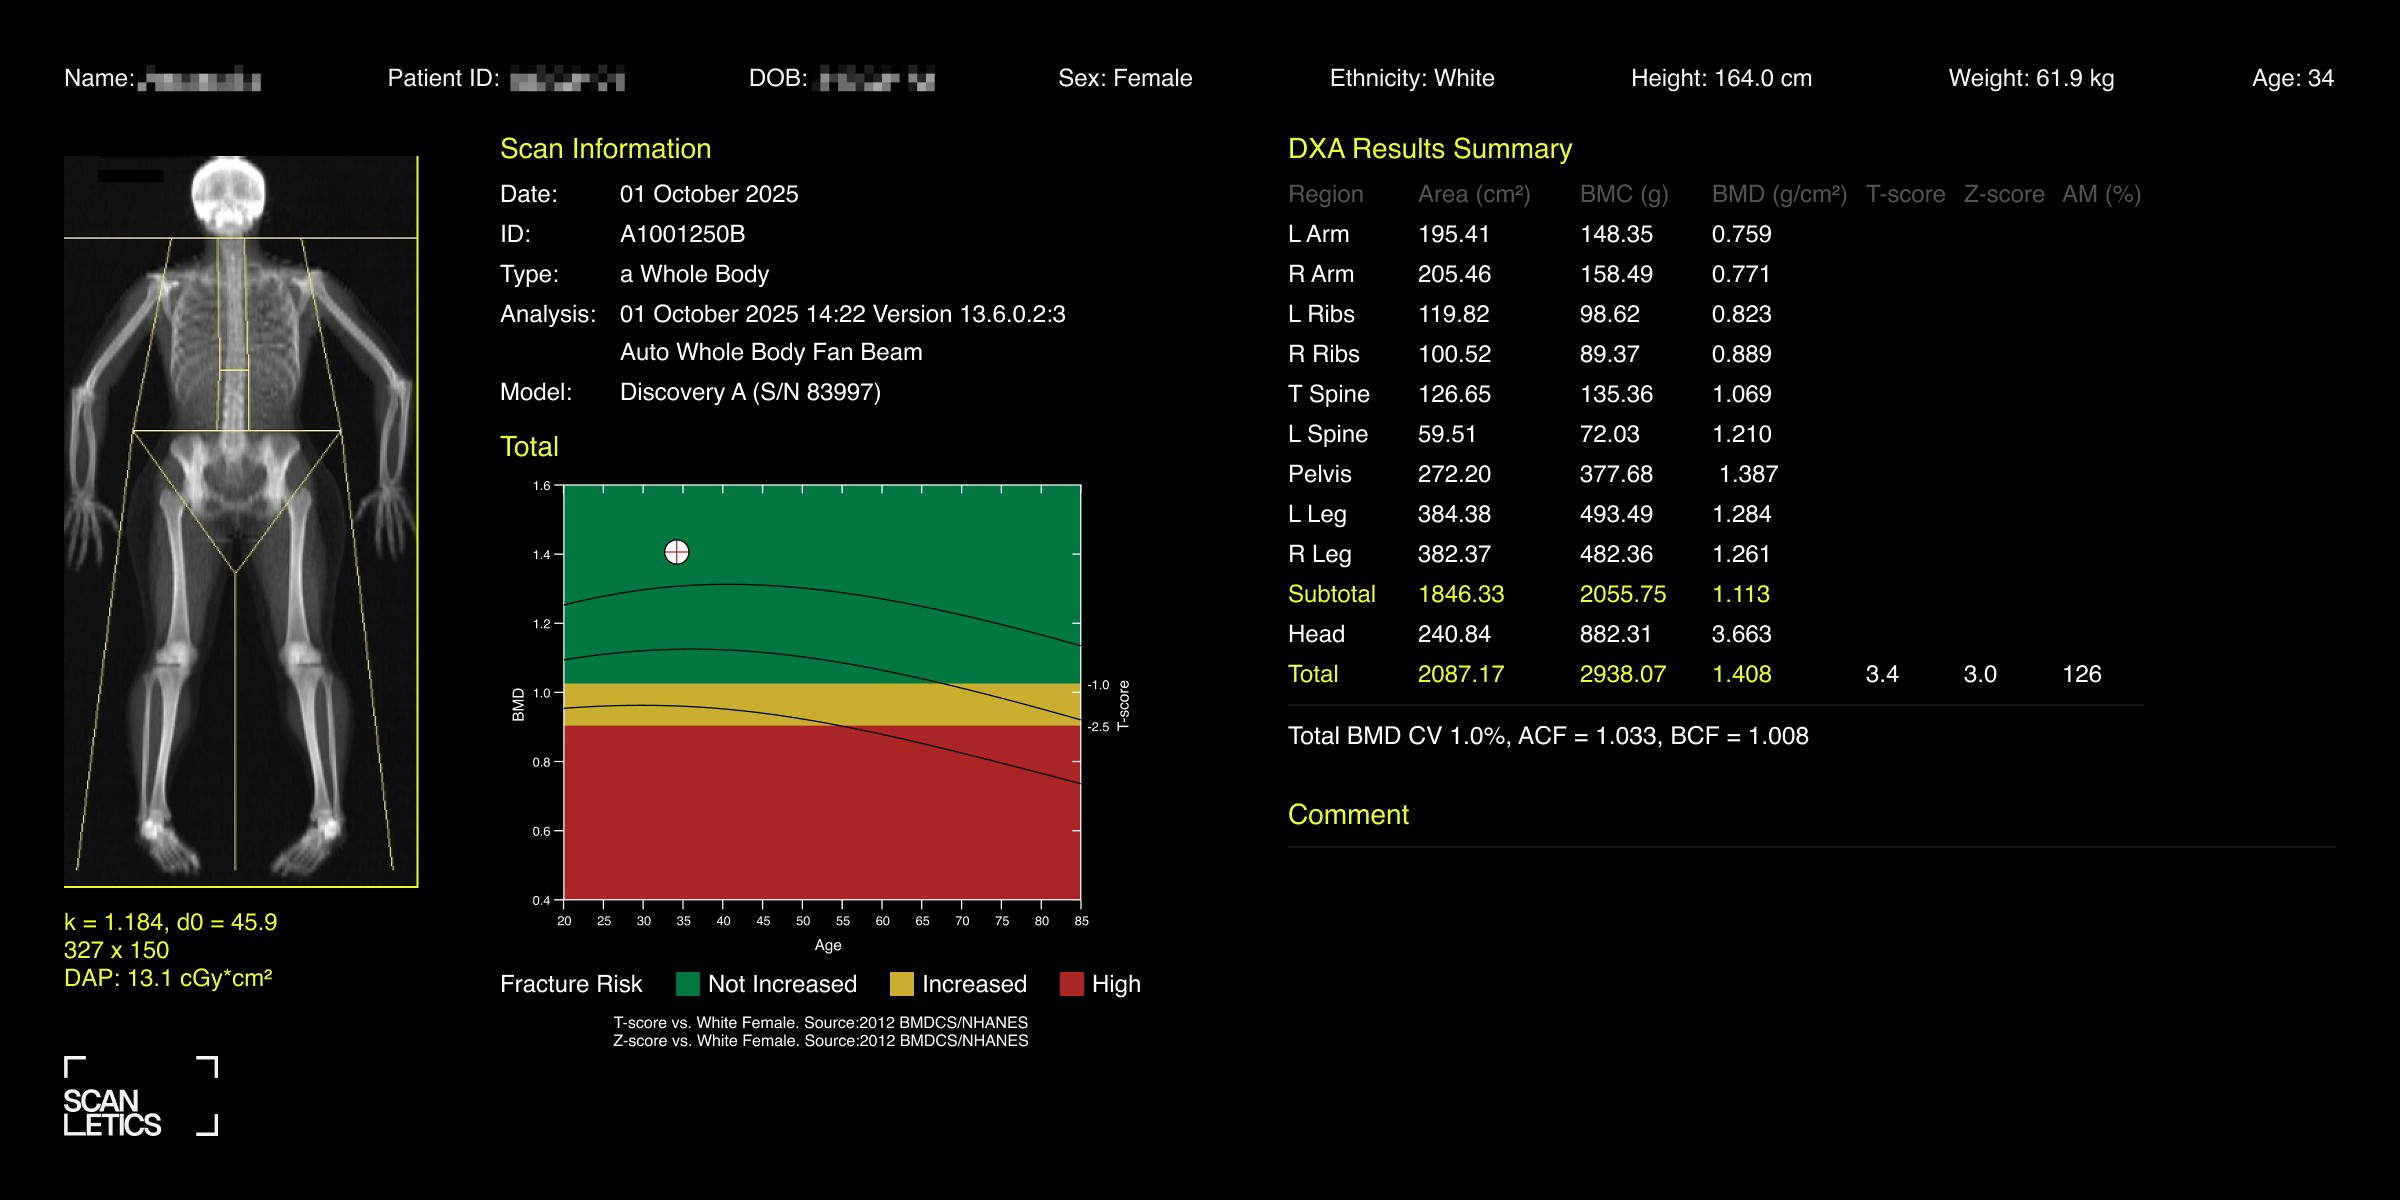Click the yellow Increased legend swatch
Image resolution: width=2400 pixels, height=1200 pixels.
click(901, 984)
